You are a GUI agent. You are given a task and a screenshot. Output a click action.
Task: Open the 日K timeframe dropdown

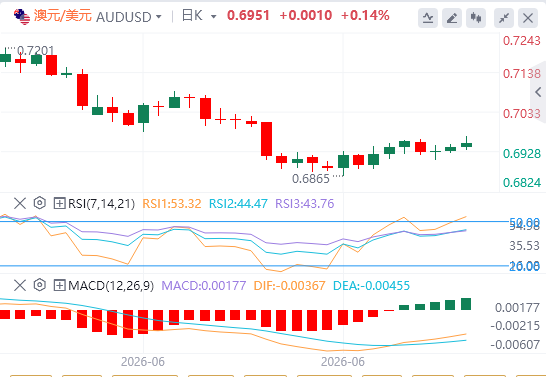click(x=199, y=16)
